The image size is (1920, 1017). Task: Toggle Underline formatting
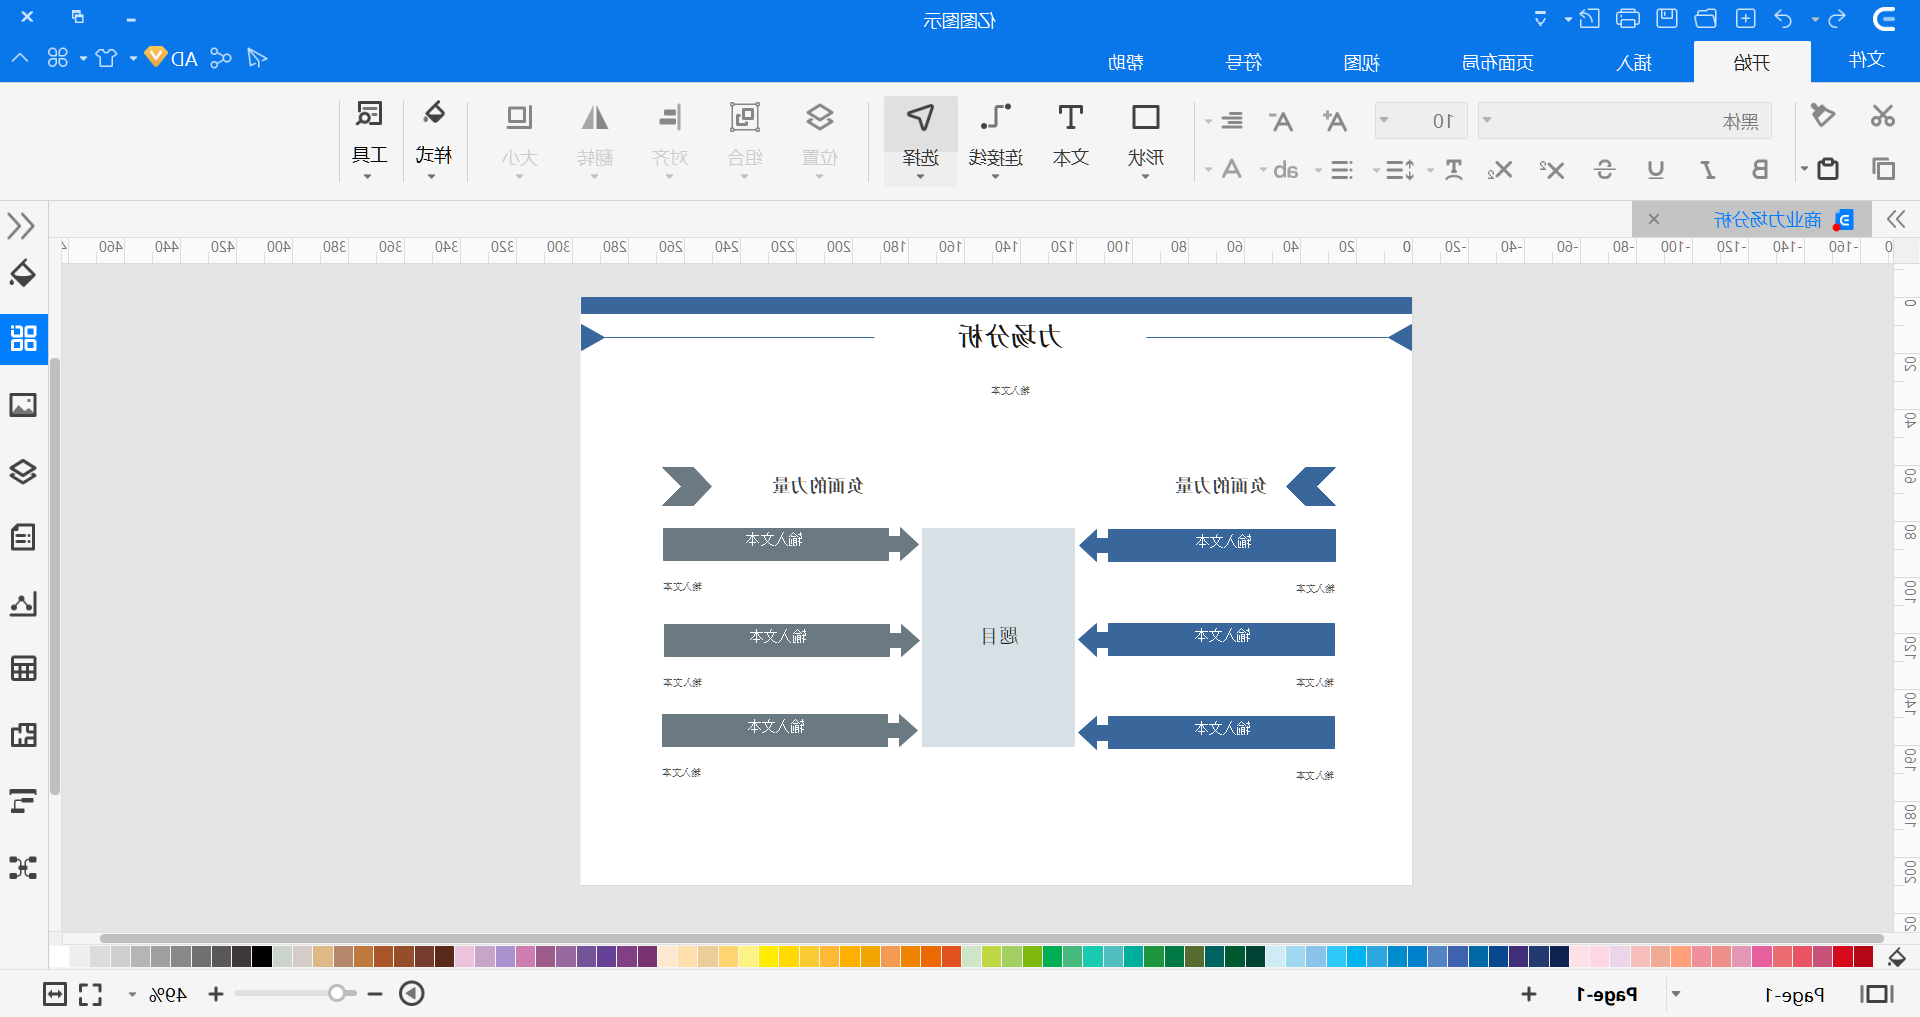[1656, 169]
